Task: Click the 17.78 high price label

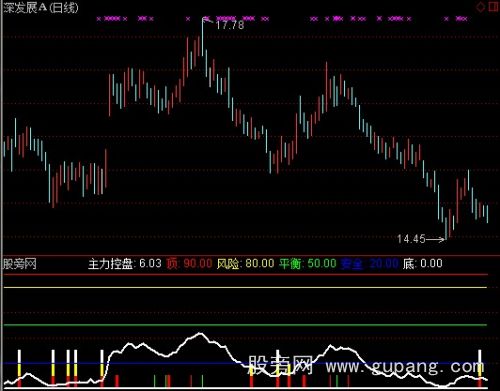Action: pyautogui.click(x=230, y=25)
